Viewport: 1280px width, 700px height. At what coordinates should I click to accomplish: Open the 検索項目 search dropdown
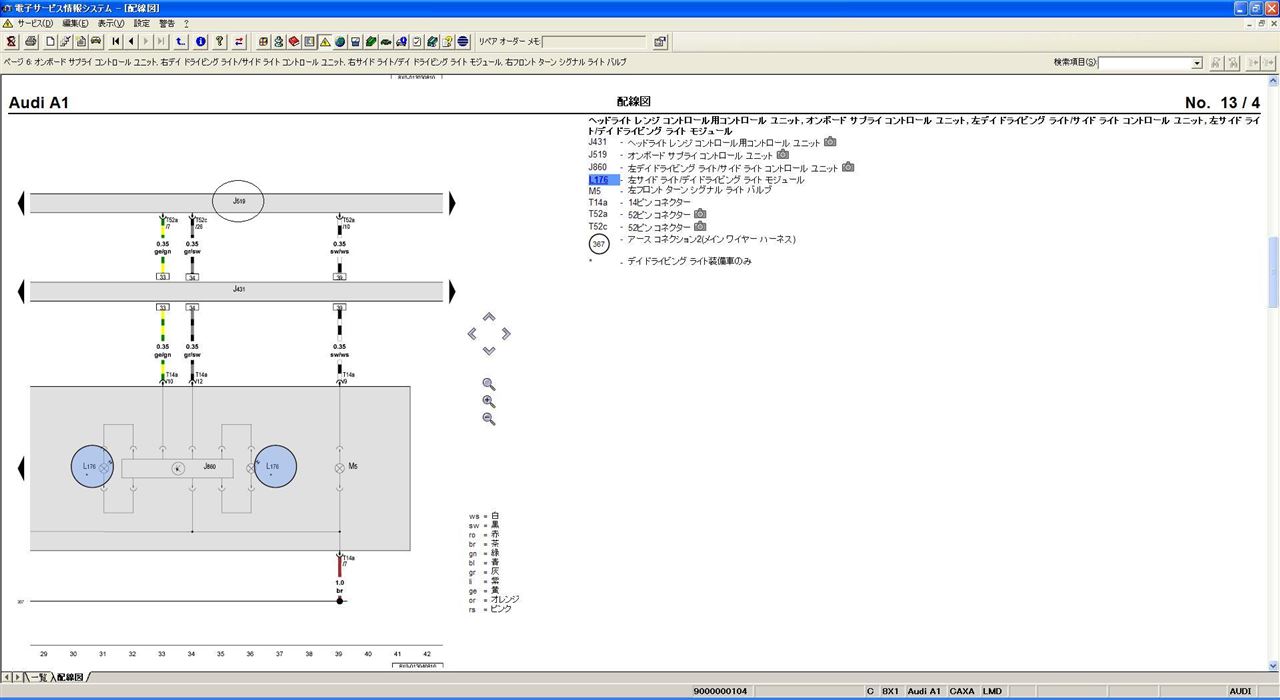[x=1196, y=63]
